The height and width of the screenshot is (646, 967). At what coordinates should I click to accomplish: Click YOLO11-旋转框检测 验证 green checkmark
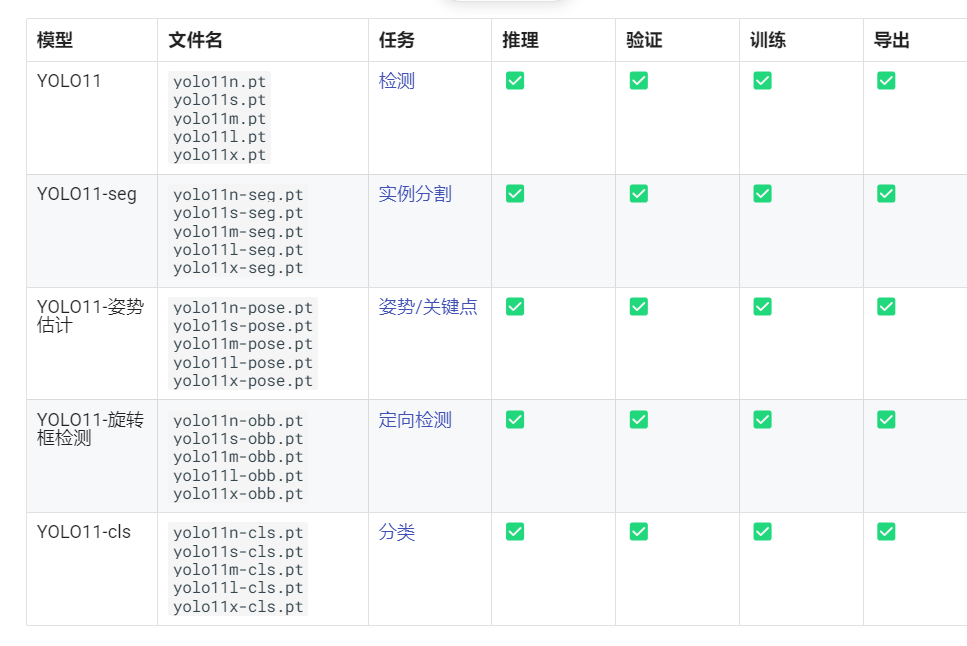639,420
